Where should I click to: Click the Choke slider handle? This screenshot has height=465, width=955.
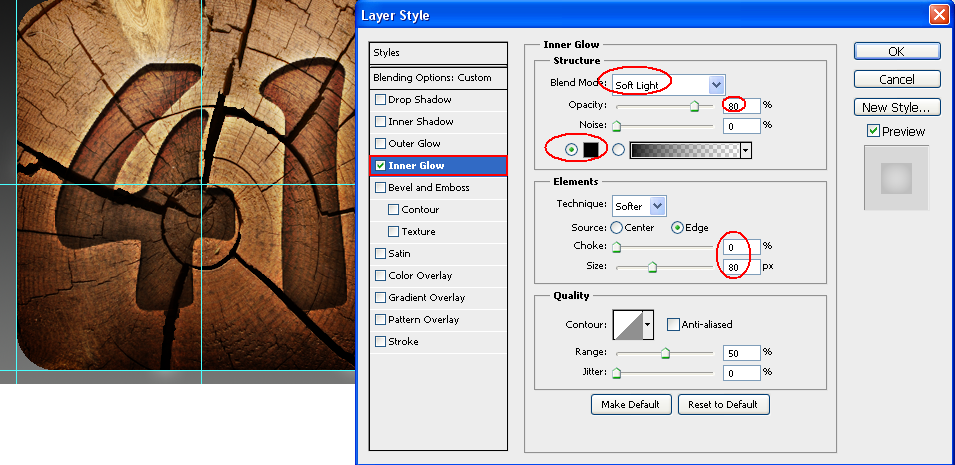616,248
